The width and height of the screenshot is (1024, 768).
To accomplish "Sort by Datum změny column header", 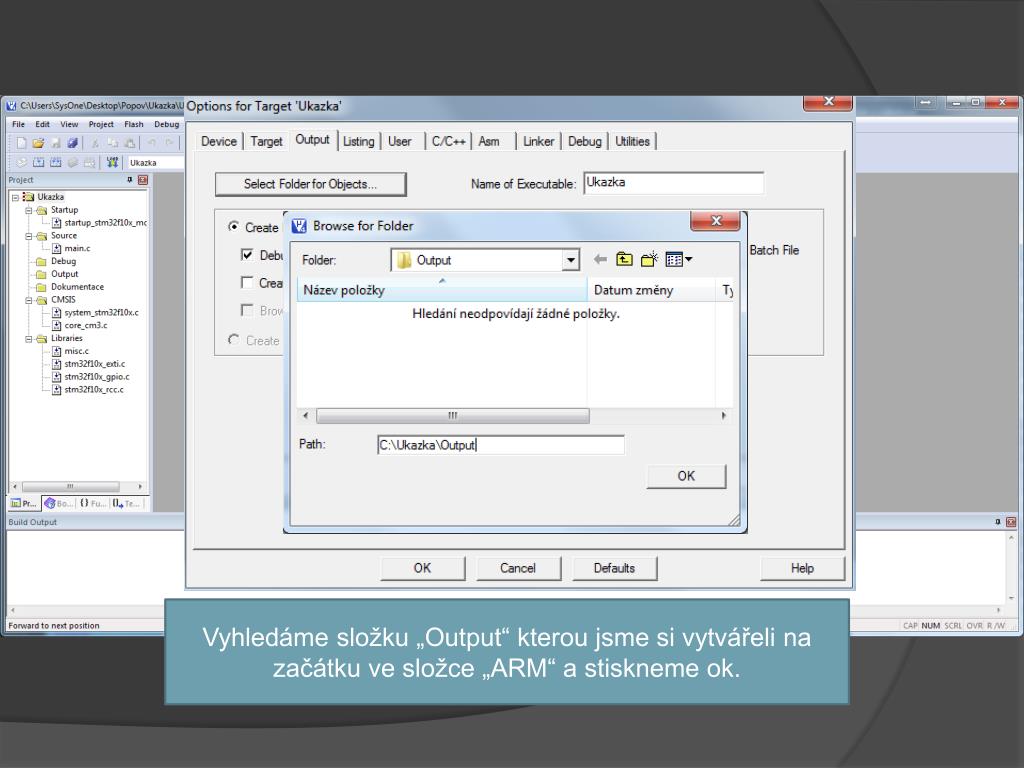I will click(652, 290).
